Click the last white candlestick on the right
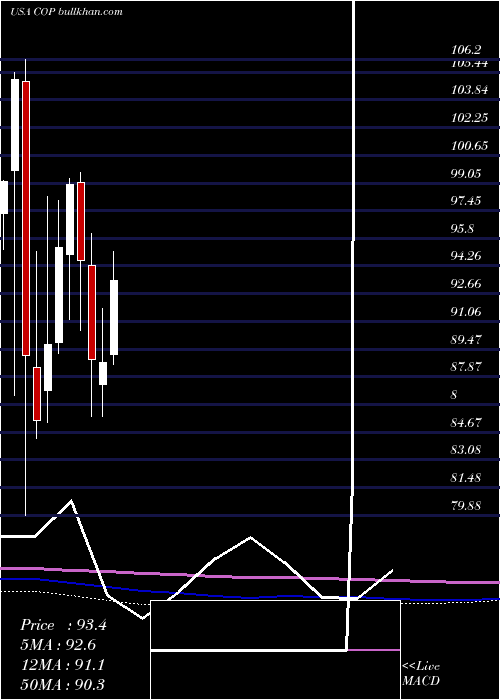Screen dimensions: 500x700 (x=114, y=317)
